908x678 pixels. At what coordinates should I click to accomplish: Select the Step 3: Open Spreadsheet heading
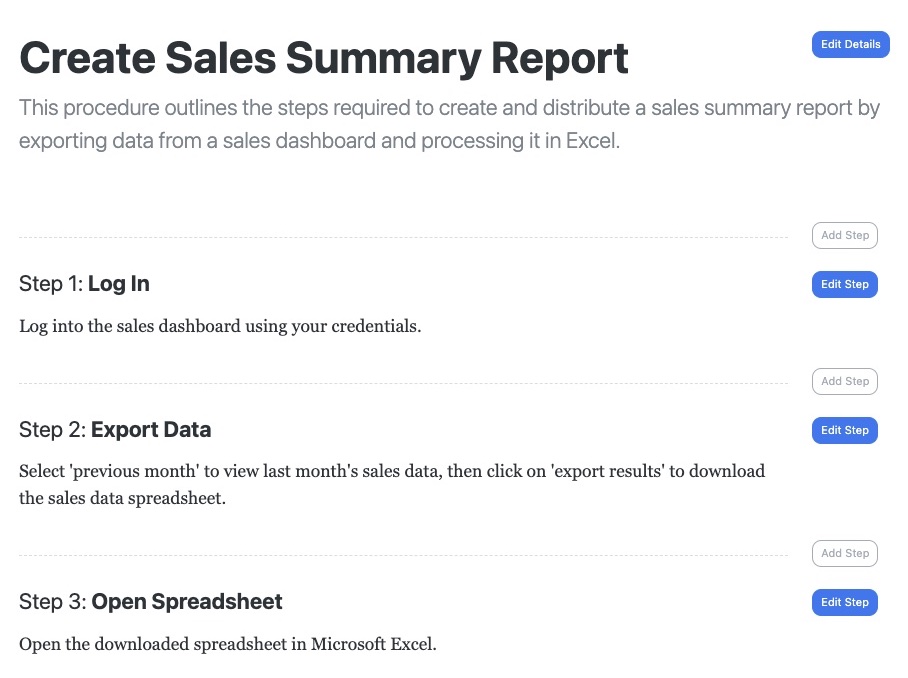point(150,601)
